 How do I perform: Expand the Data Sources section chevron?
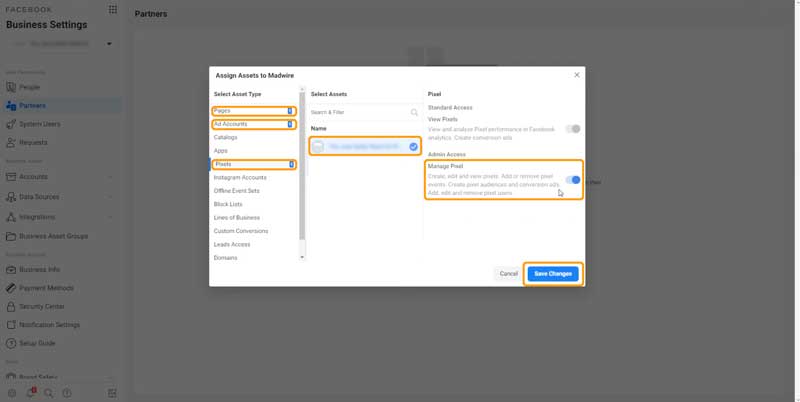111,197
